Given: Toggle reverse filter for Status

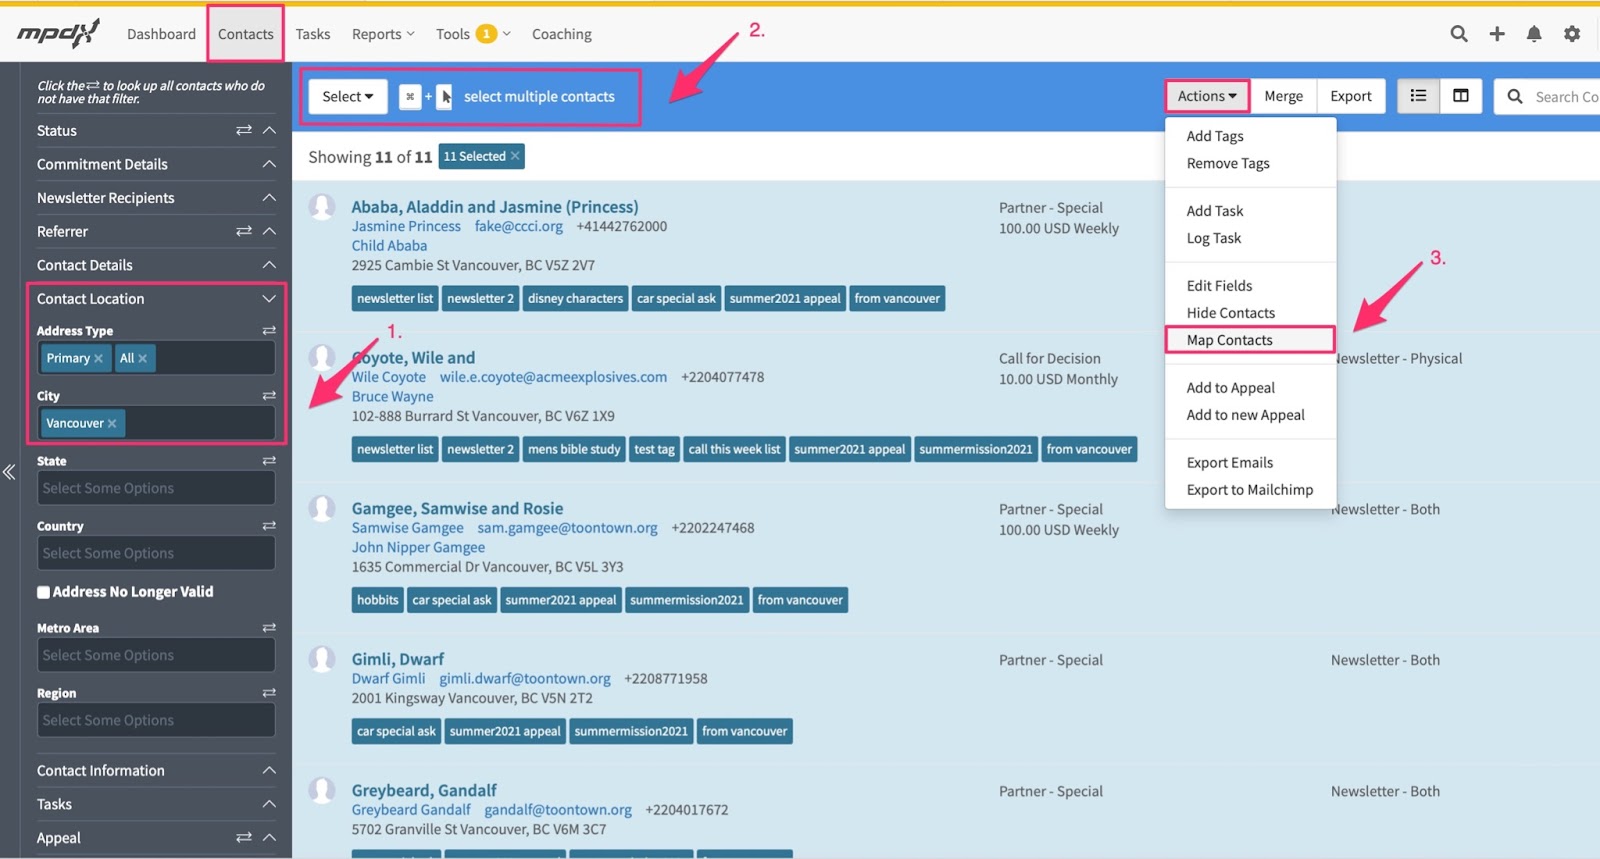Looking at the screenshot, I should point(243,131).
